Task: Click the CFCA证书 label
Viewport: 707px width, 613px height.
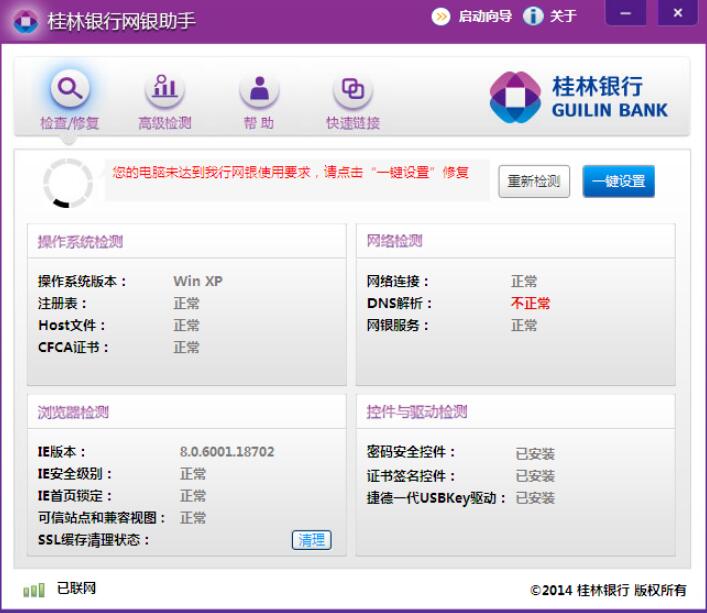Action: tap(73, 348)
